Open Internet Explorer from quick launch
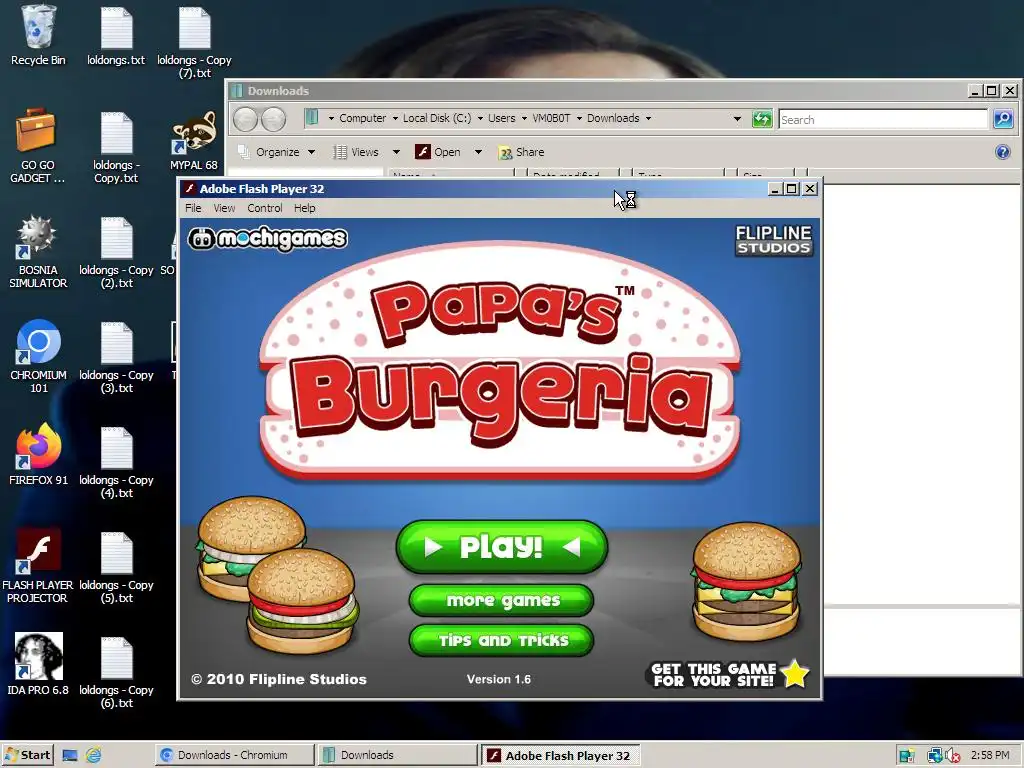The height and width of the screenshot is (768, 1024). (x=93, y=756)
